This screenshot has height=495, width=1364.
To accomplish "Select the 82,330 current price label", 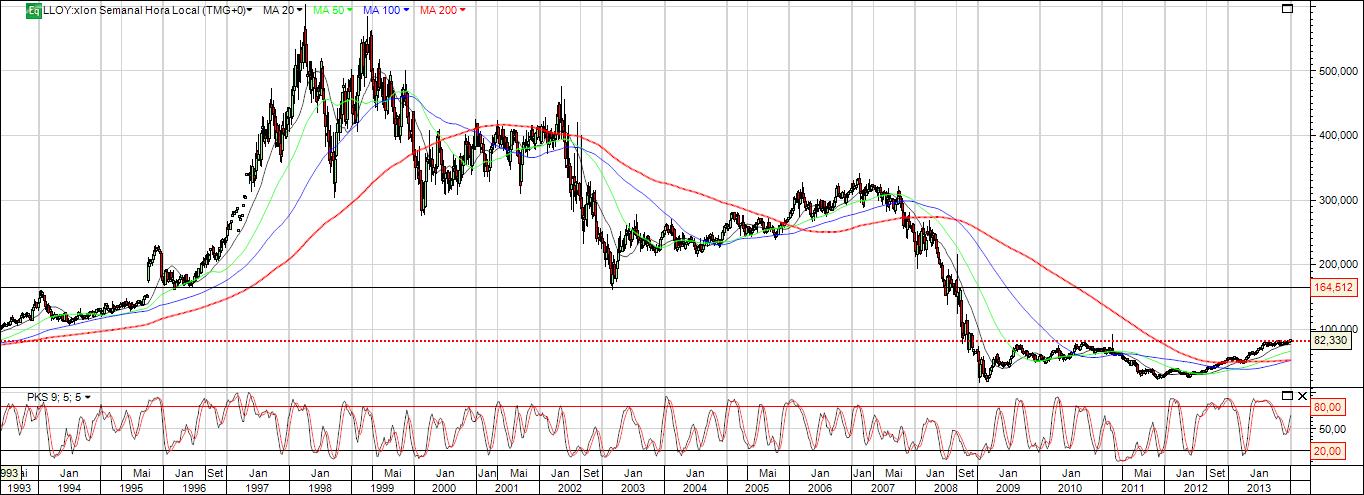I will pyautogui.click(x=1331, y=341).
